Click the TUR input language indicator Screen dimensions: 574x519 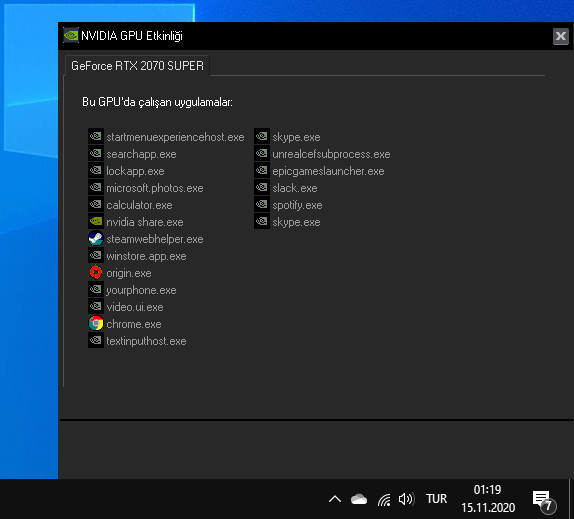(436, 499)
